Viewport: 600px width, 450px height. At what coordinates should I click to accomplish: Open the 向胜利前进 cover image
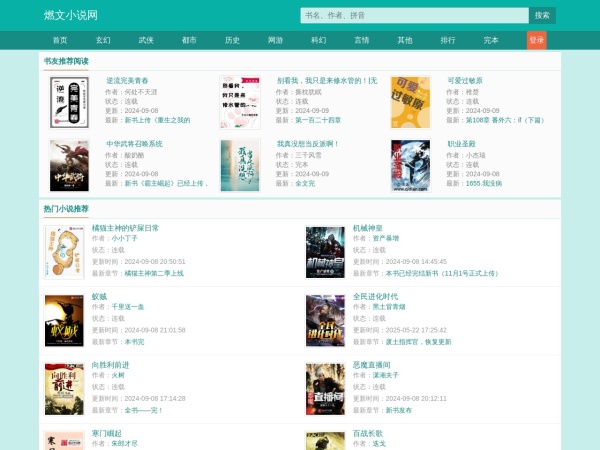(64, 389)
